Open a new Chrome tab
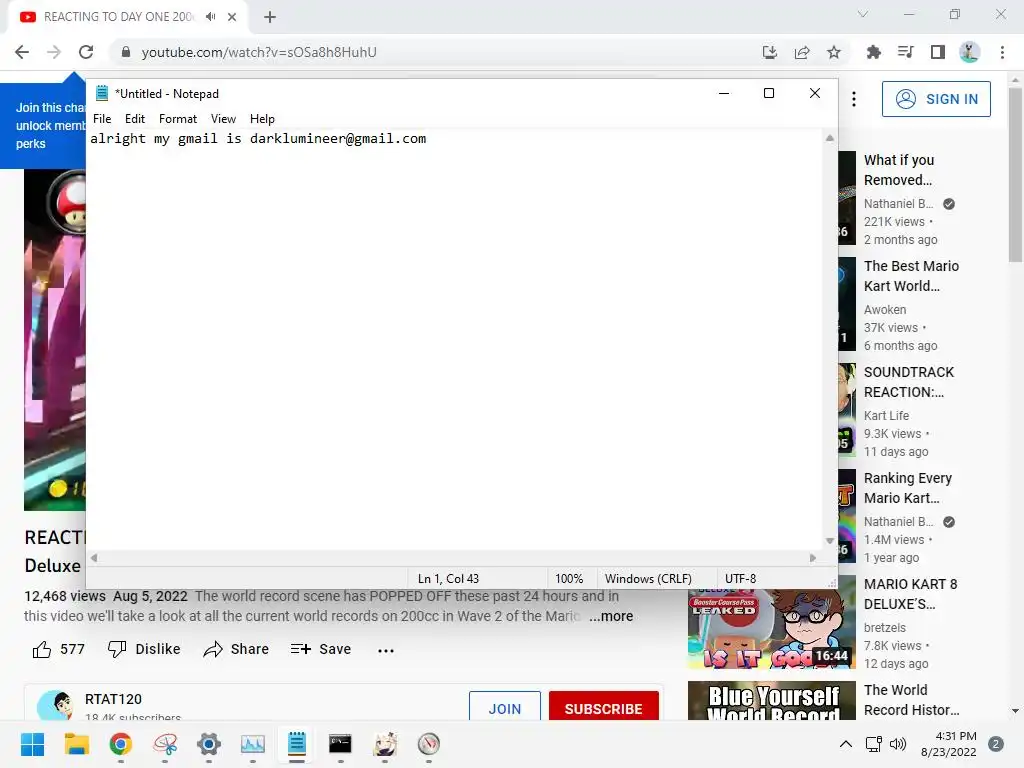Image resolution: width=1024 pixels, height=768 pixels. (270, 17)
